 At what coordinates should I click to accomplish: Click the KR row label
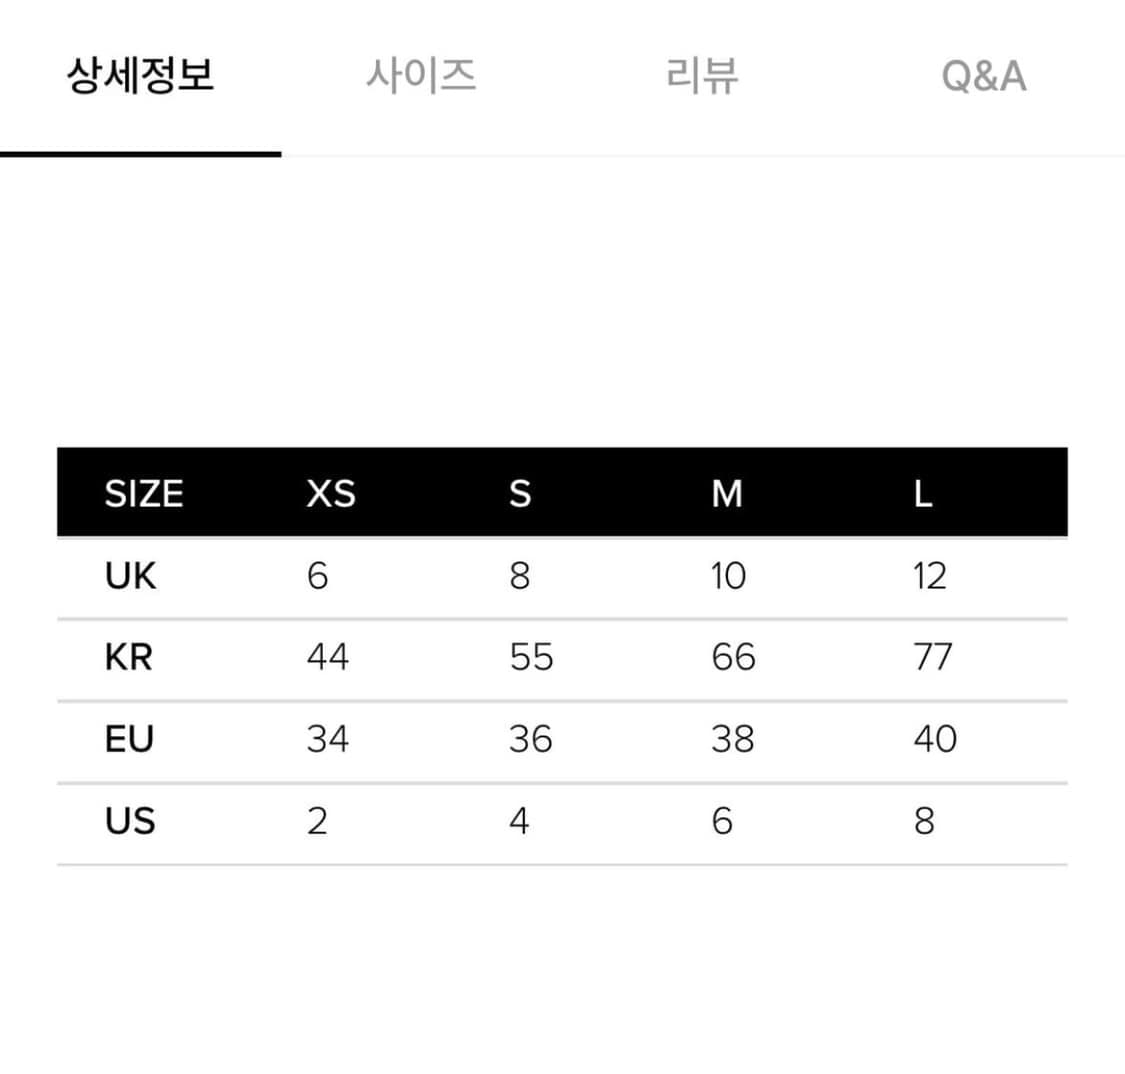[x=129, y=657]
